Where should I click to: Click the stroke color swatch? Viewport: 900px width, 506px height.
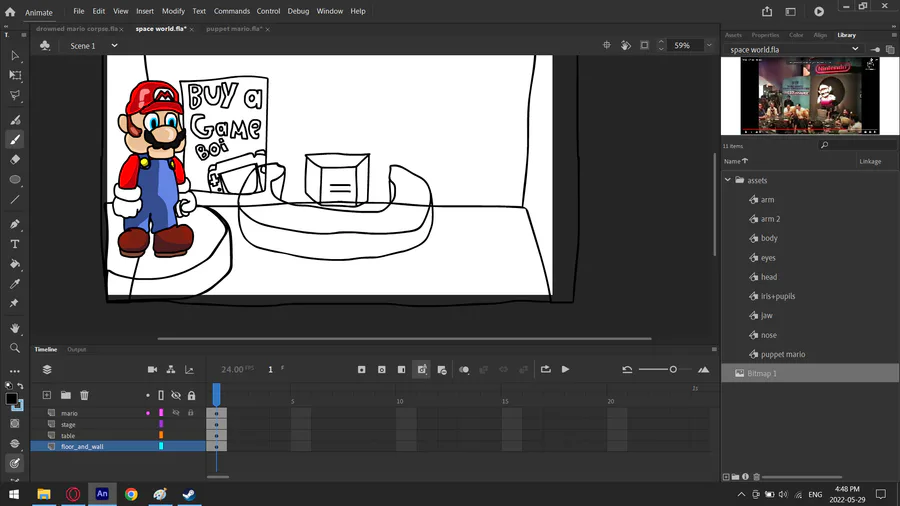tap(11, 398)
